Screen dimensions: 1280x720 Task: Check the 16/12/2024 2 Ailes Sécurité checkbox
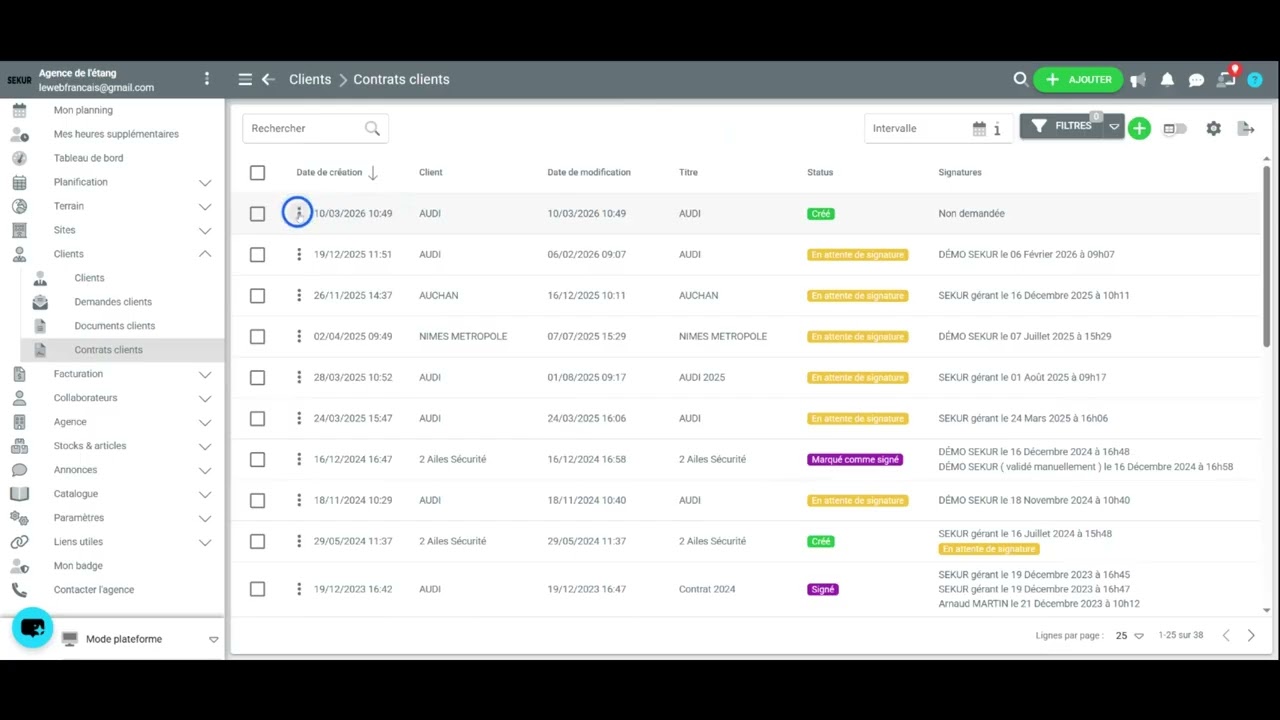tap(257, 460)
